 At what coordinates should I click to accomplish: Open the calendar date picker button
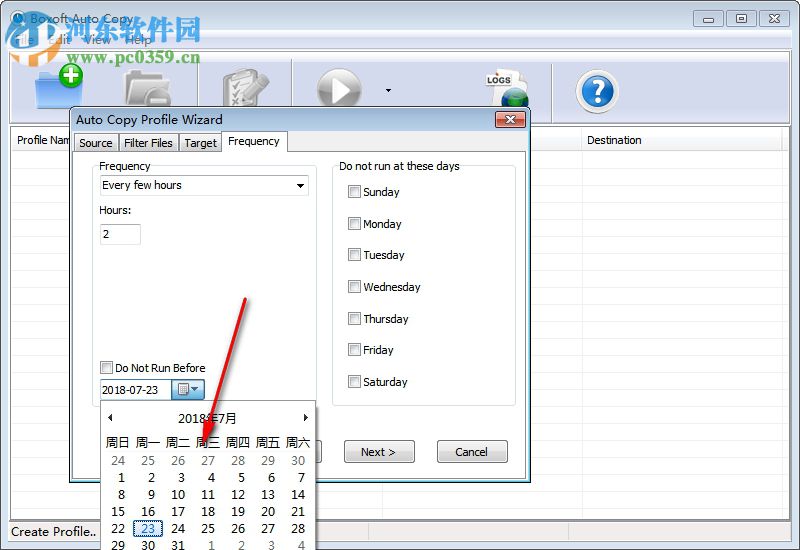coord(188,390)
